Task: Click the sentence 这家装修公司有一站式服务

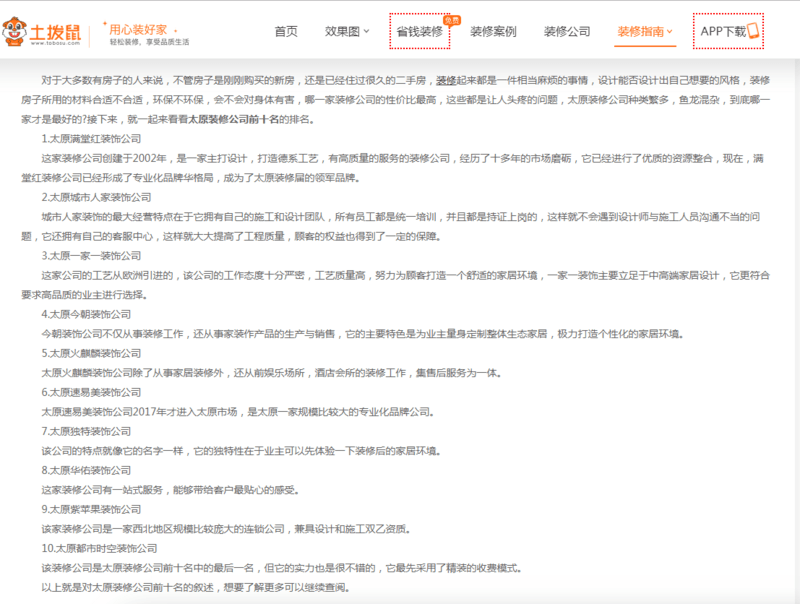Action: coord(170,490)
